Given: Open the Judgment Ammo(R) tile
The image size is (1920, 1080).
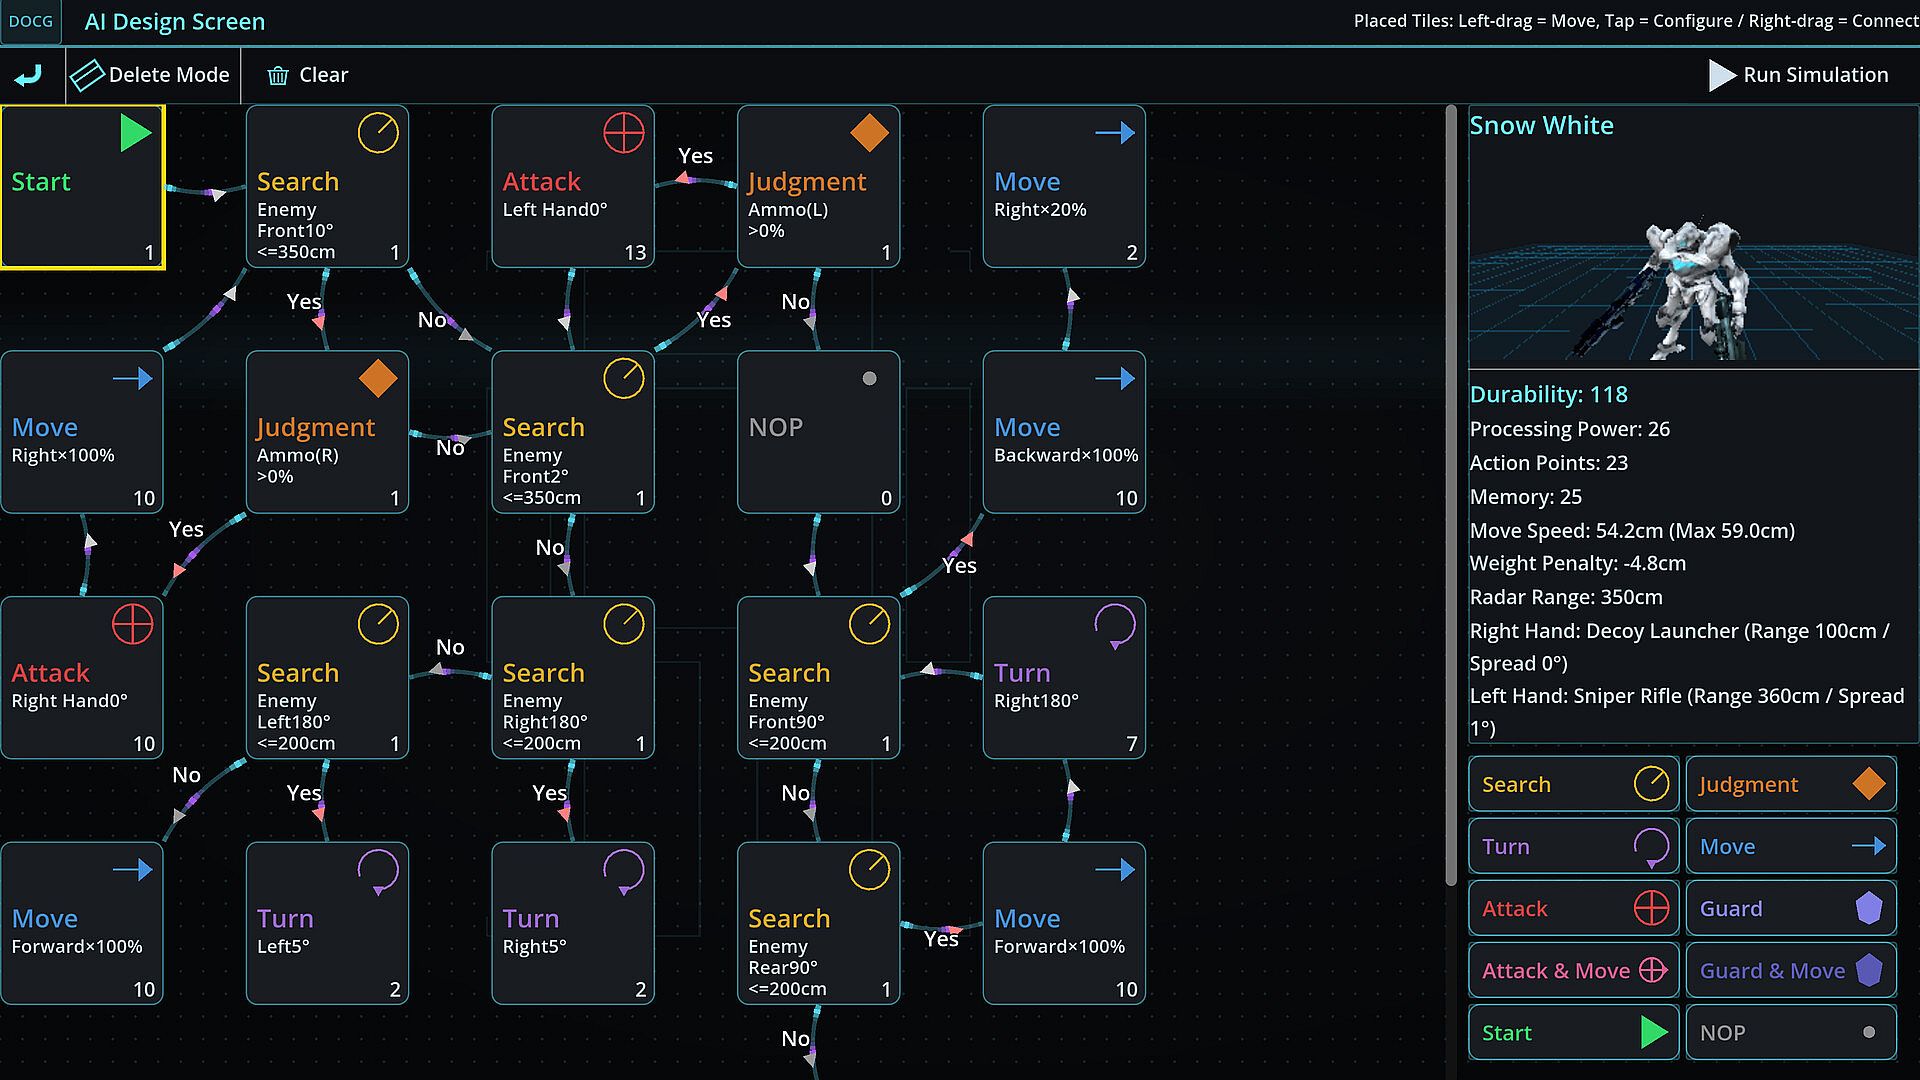Looking at the screenshot, I should pos(328,432).
